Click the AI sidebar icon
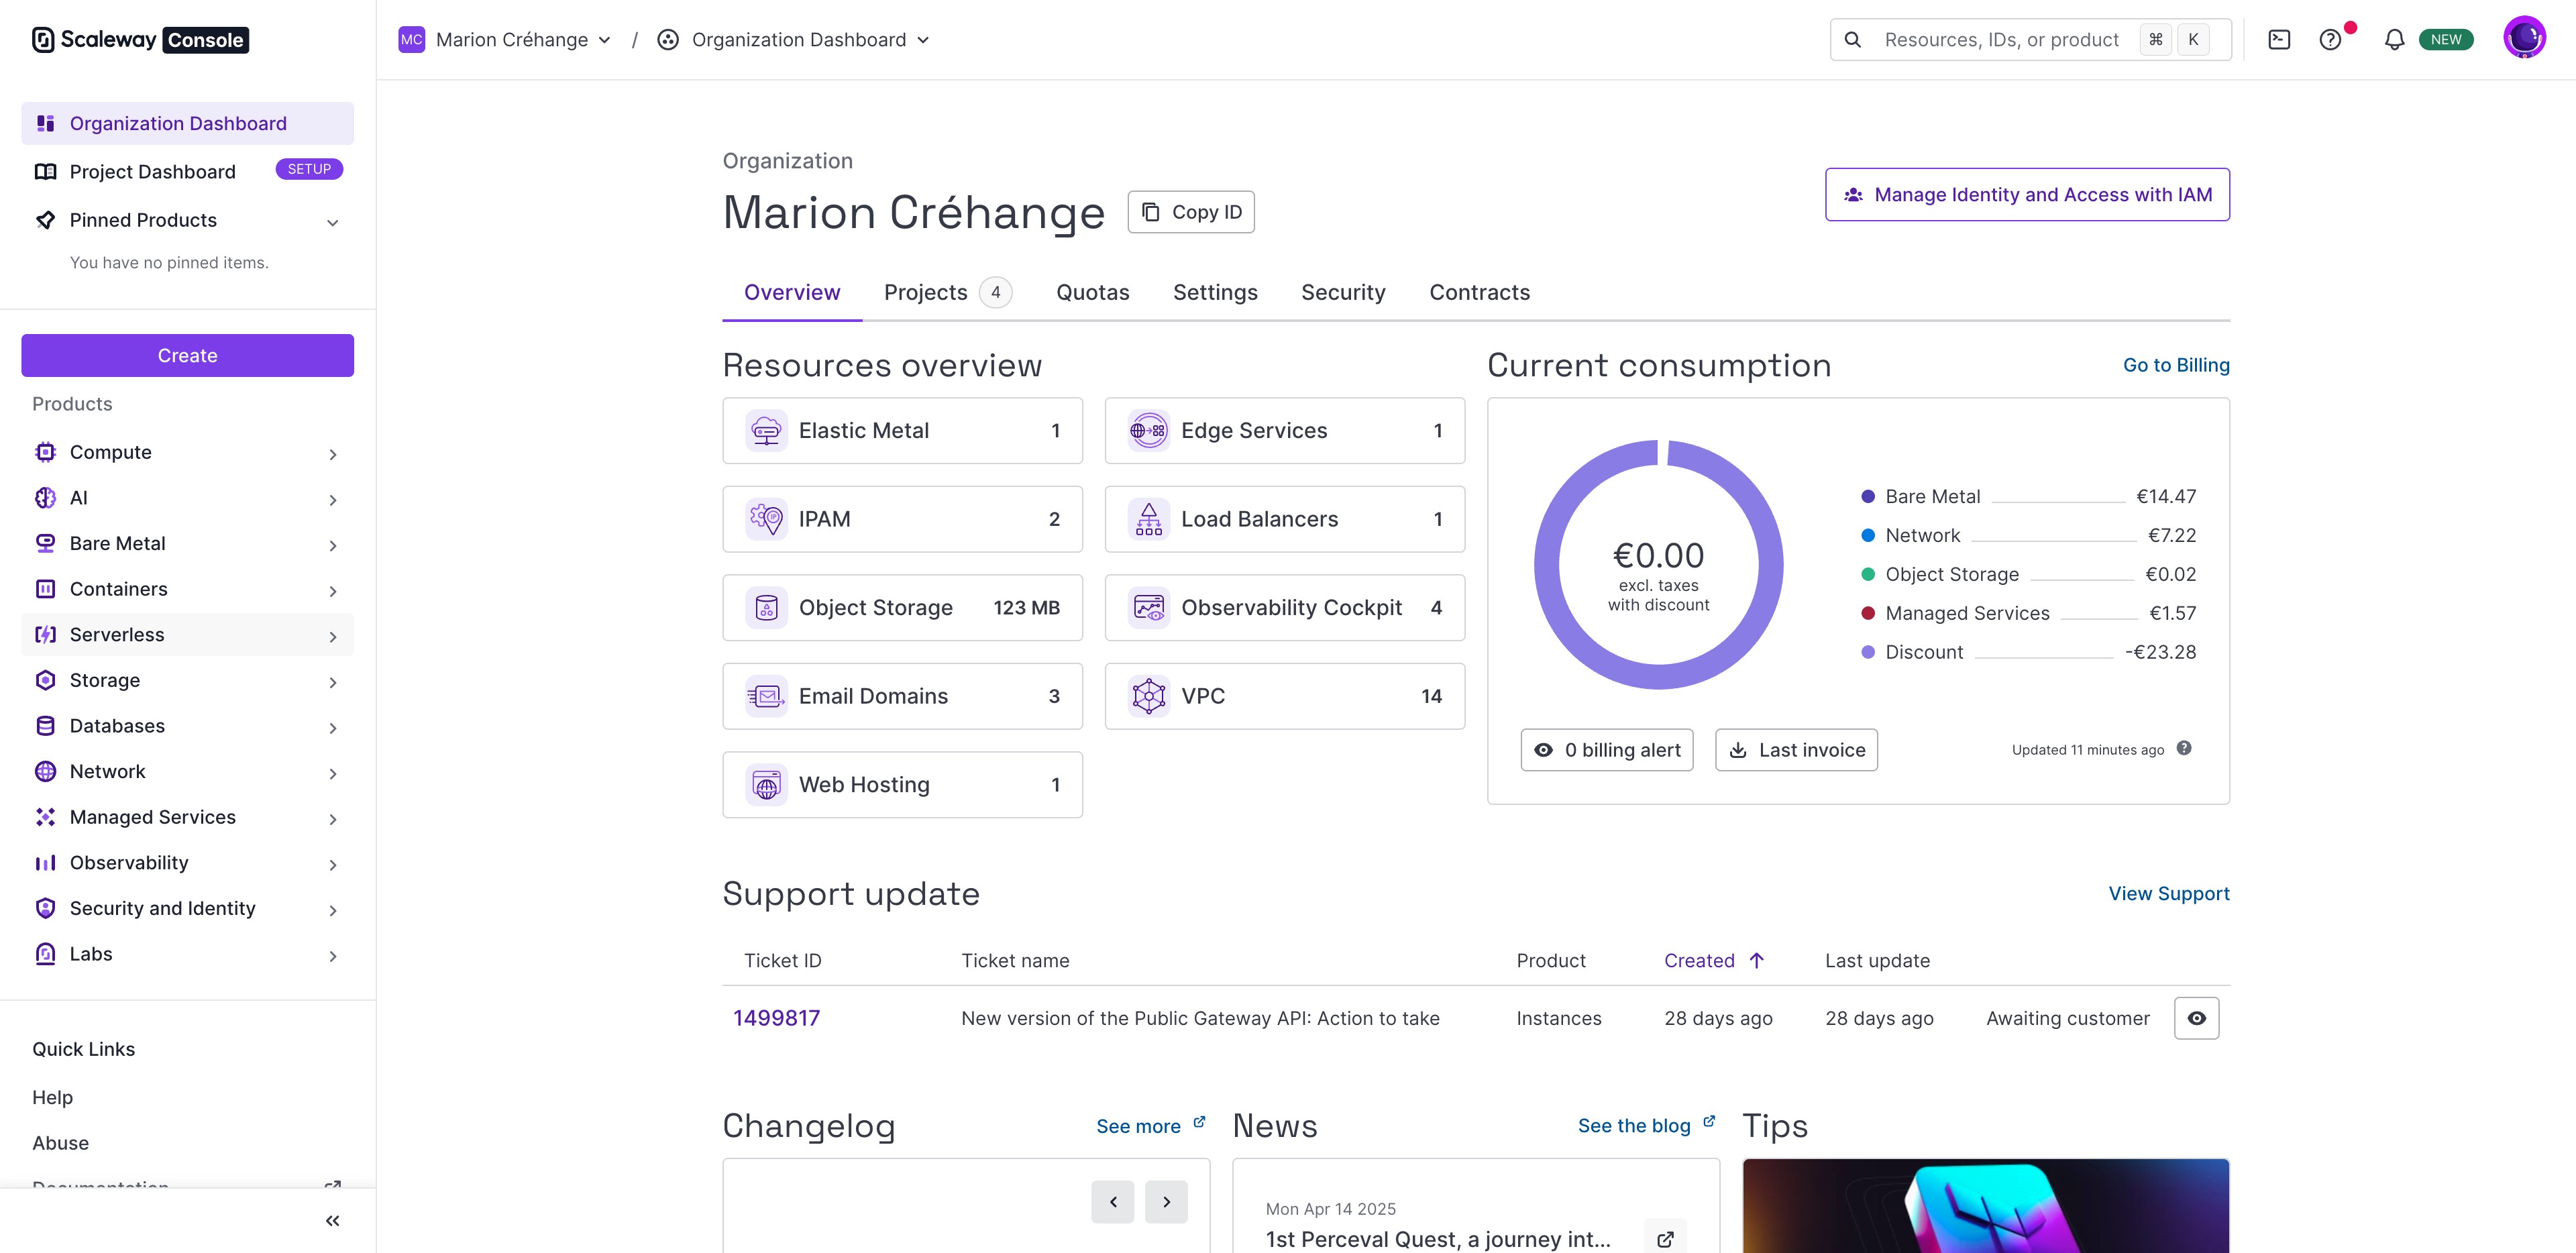The image size is (2576, 1253). (45, 498)
